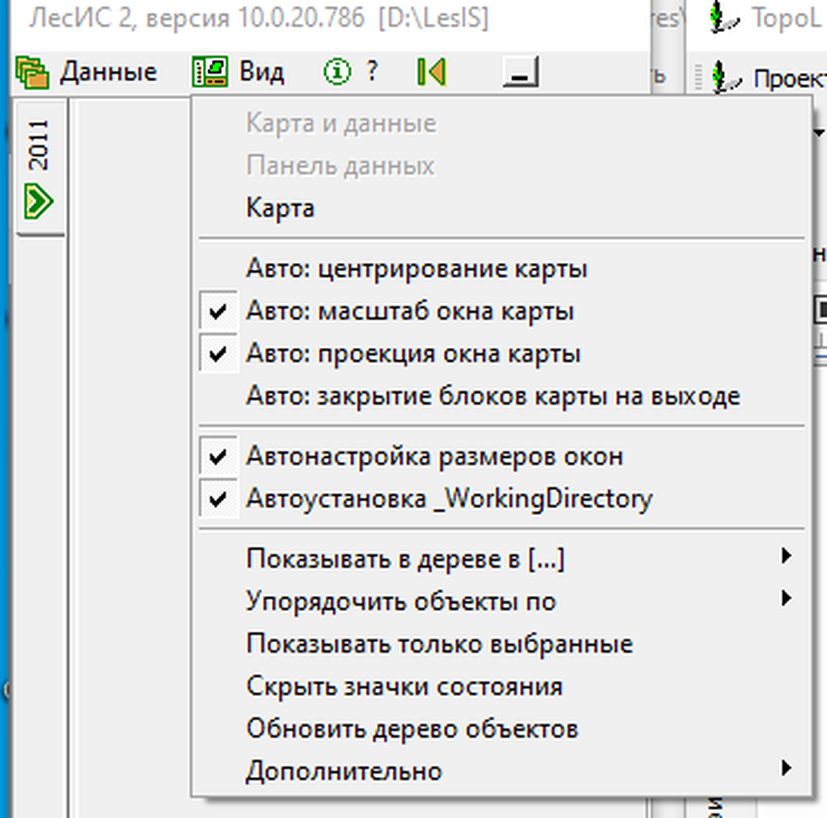Click the green info help icon
Image resolution: width=827 pixels, height=818 pixels.
tap(339, 72)
